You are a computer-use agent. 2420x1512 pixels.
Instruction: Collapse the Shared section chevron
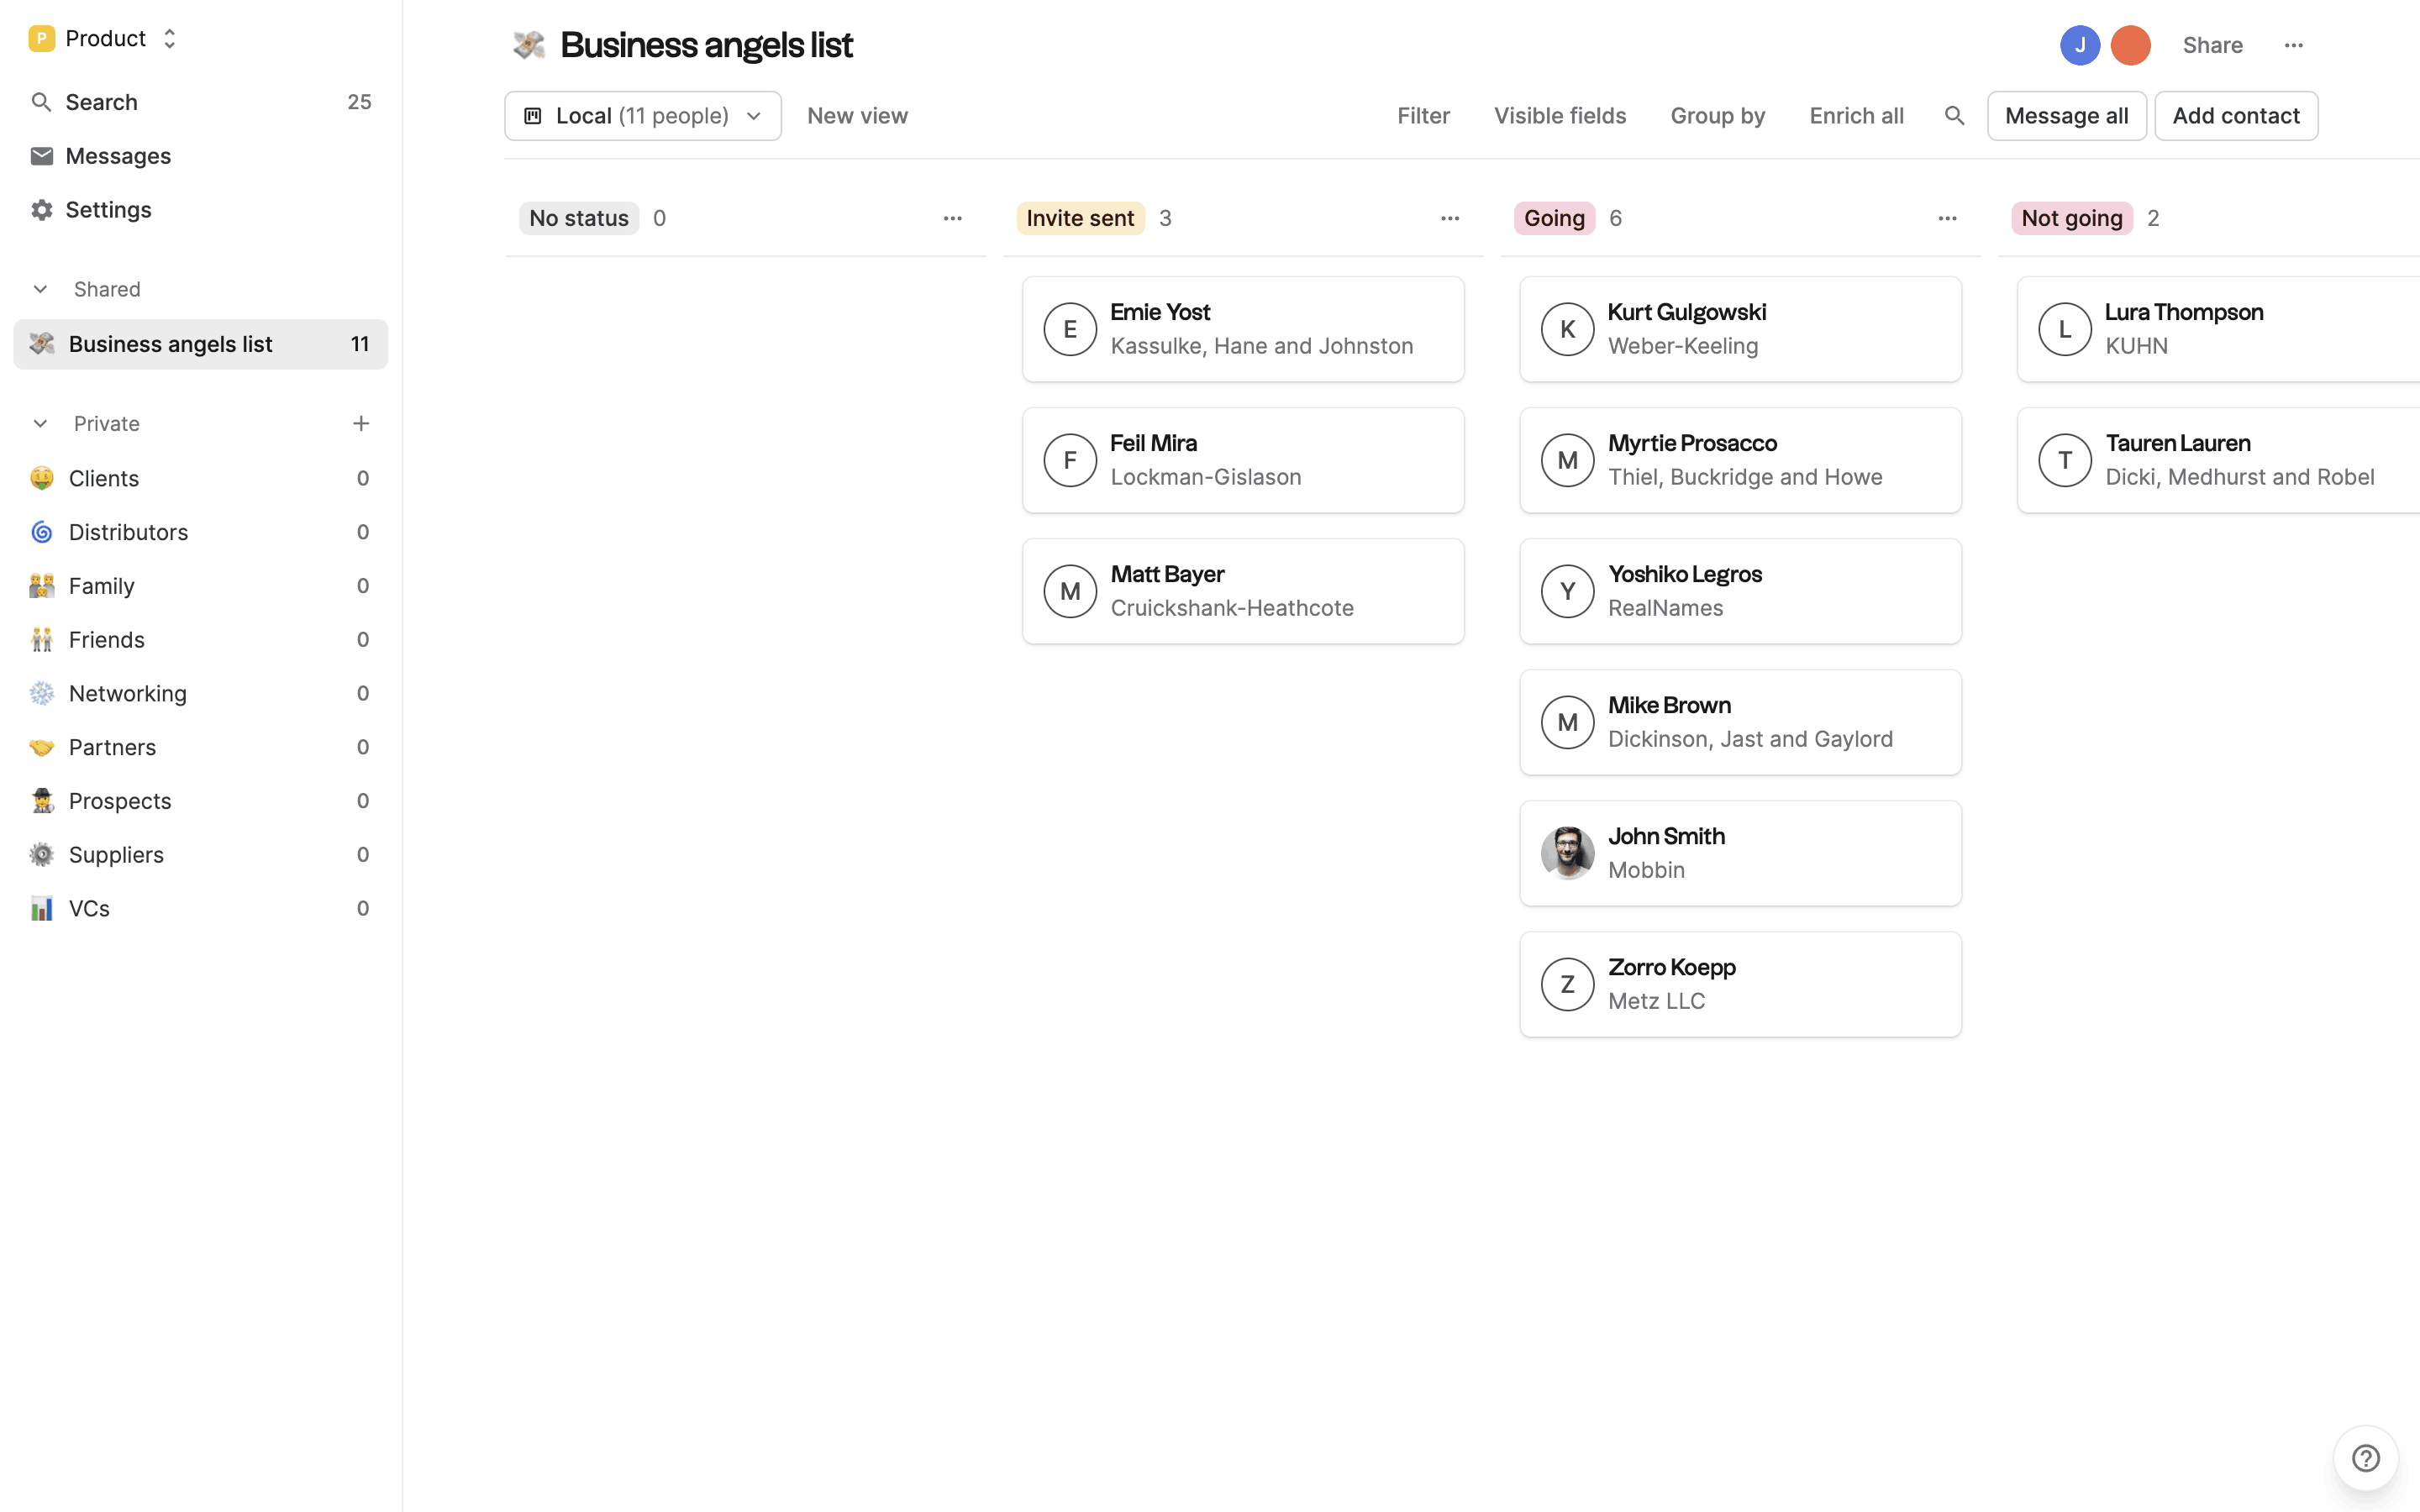[x=40, y=289]
